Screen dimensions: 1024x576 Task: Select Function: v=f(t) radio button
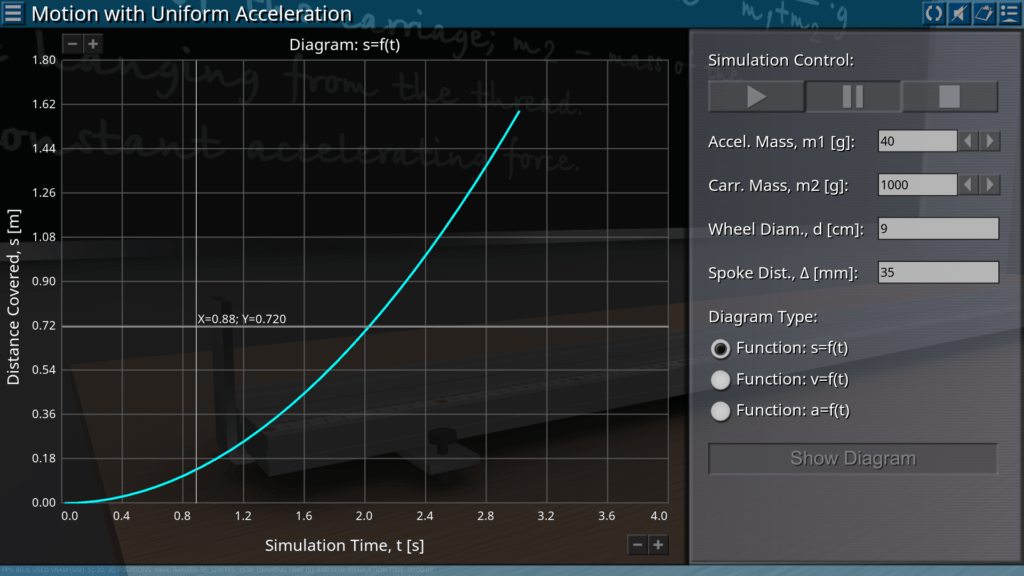tap(719, 379)
